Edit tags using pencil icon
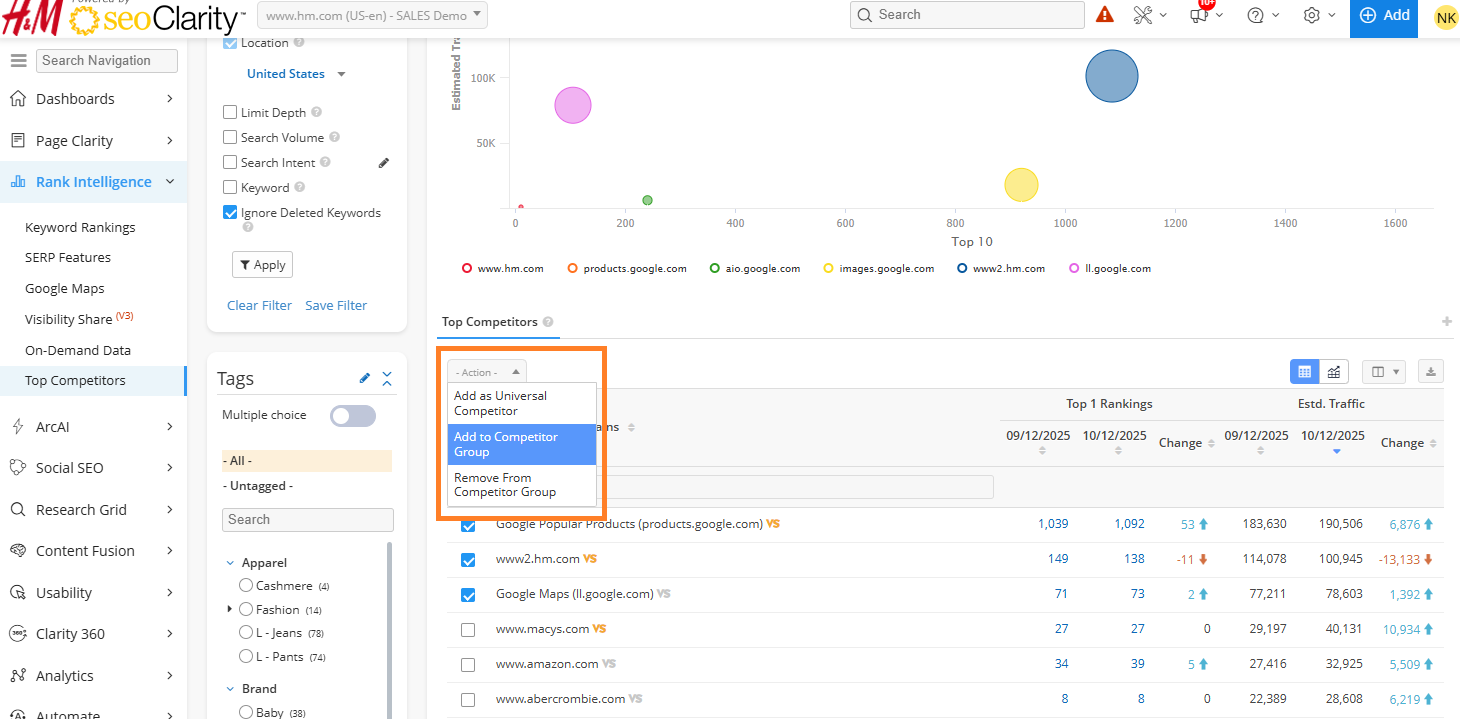 click(x=364, y=378)
